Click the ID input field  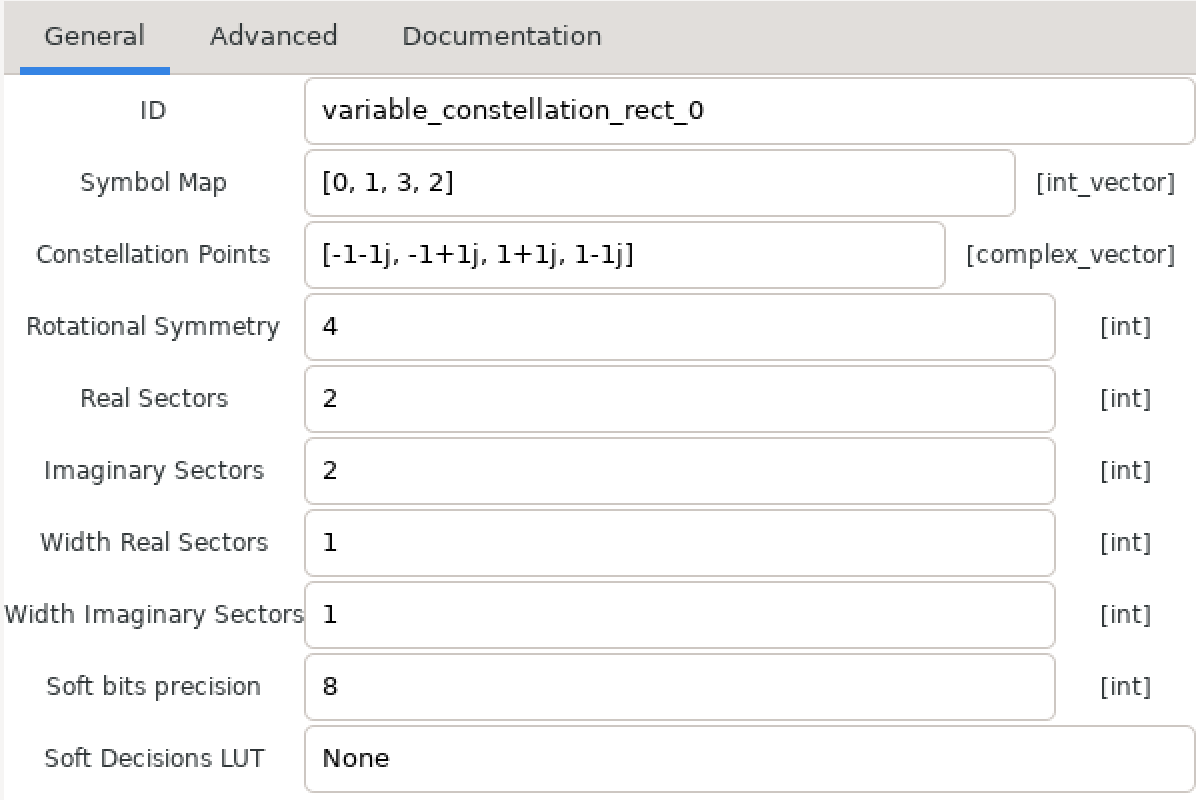click(x=749, y=111)
